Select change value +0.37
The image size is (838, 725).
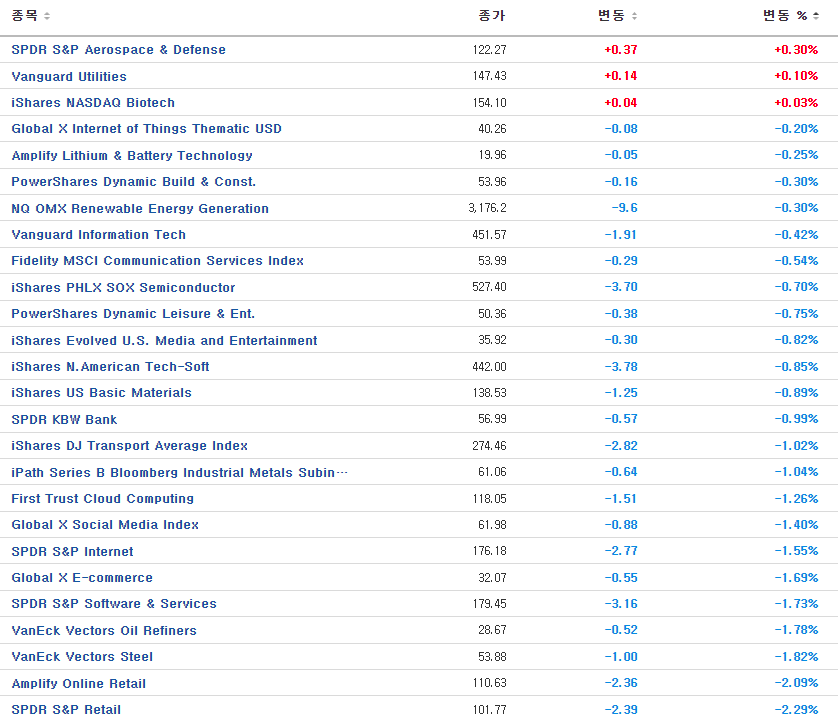point(620,50)
